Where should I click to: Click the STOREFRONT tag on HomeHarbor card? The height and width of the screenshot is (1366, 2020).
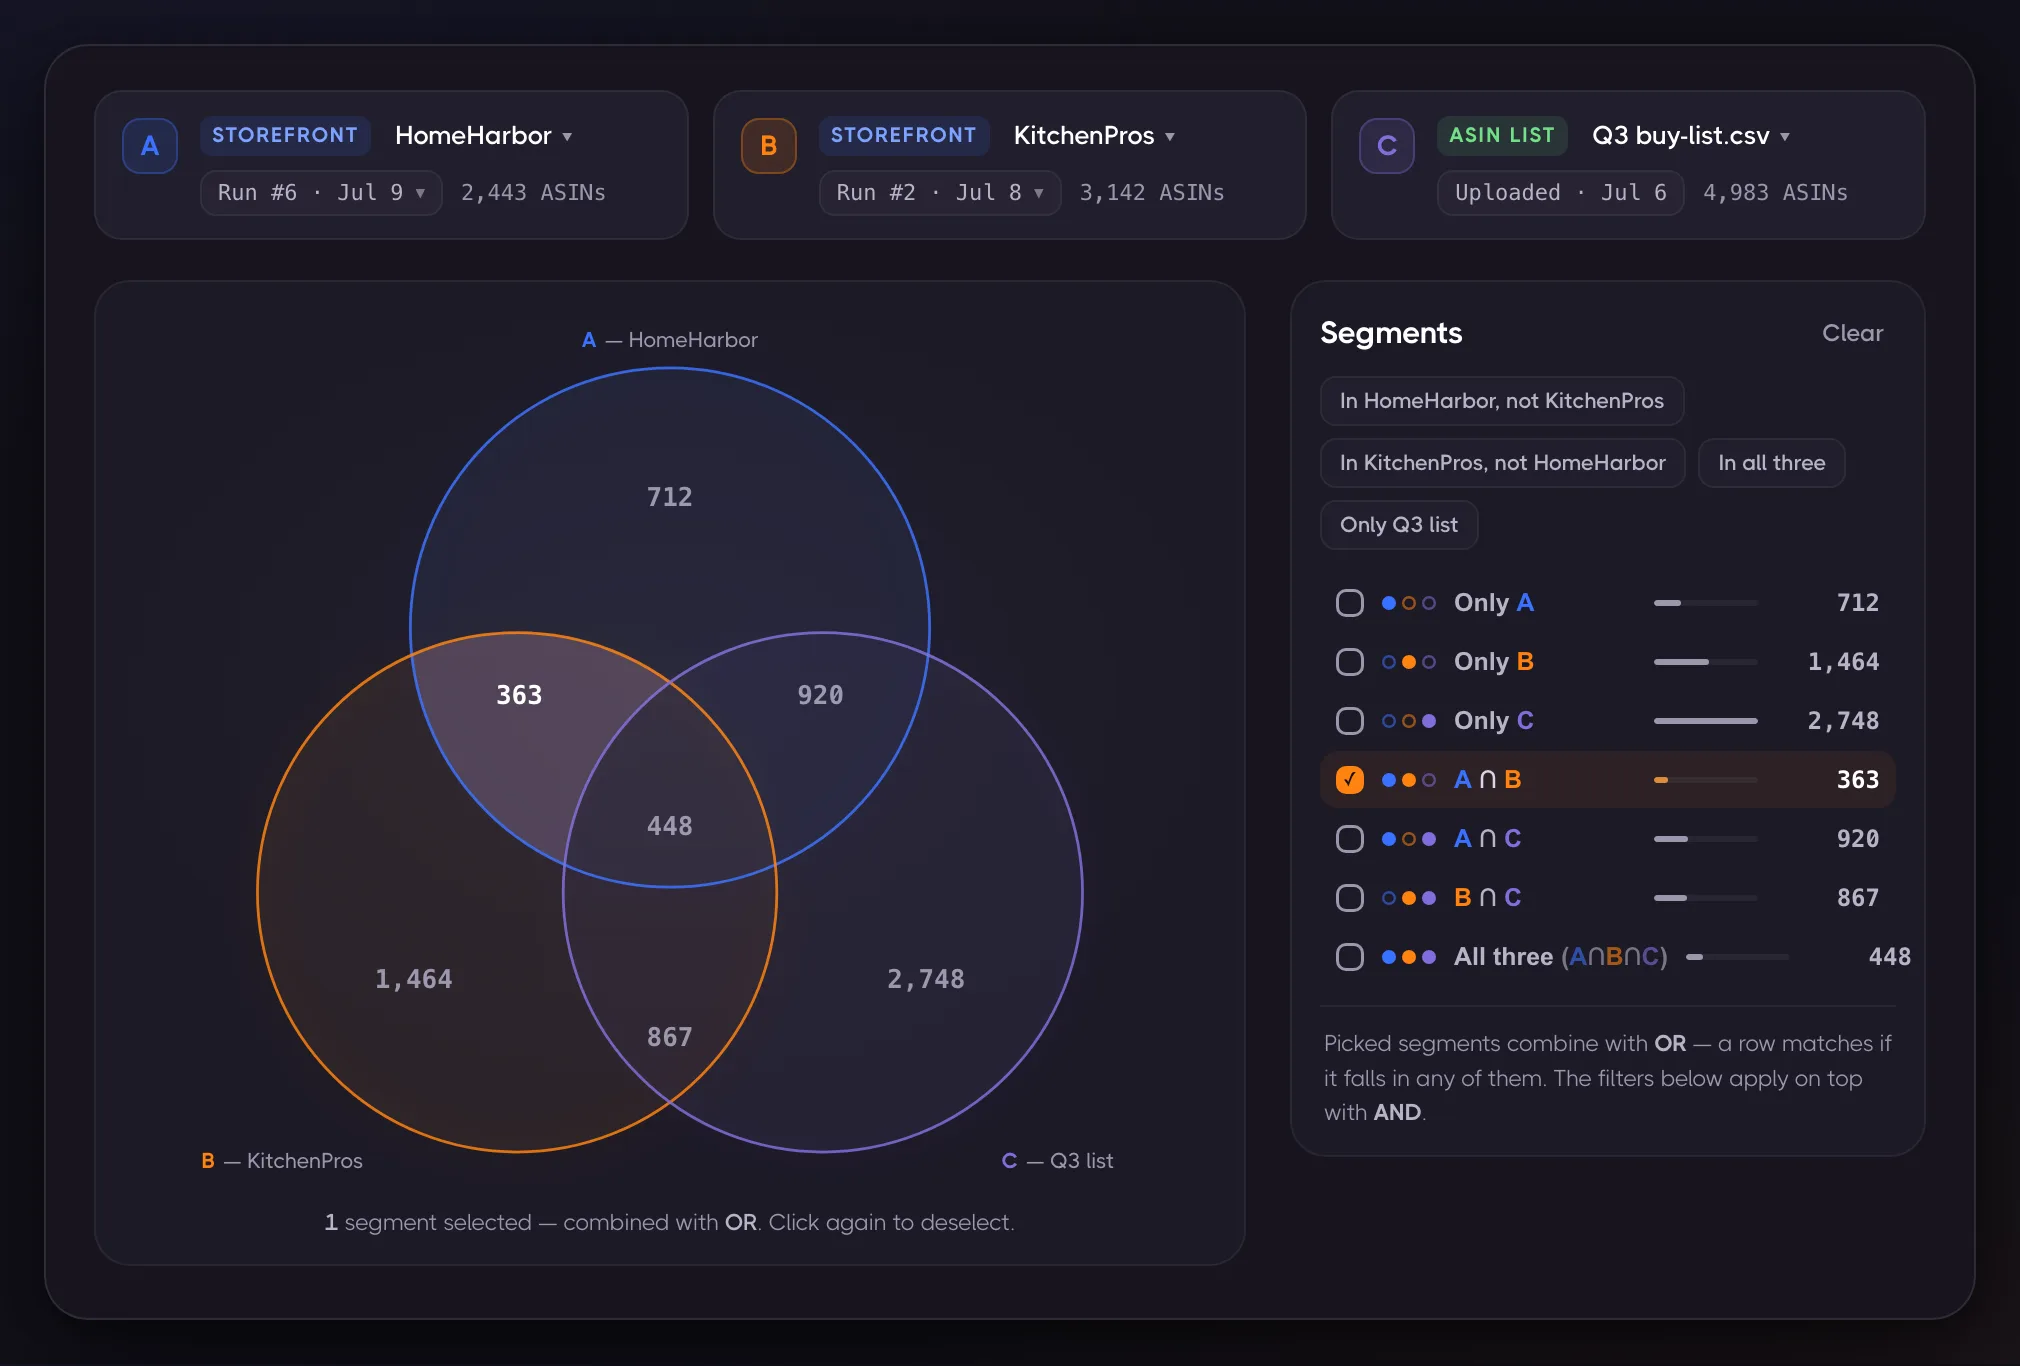coord(285,135)
